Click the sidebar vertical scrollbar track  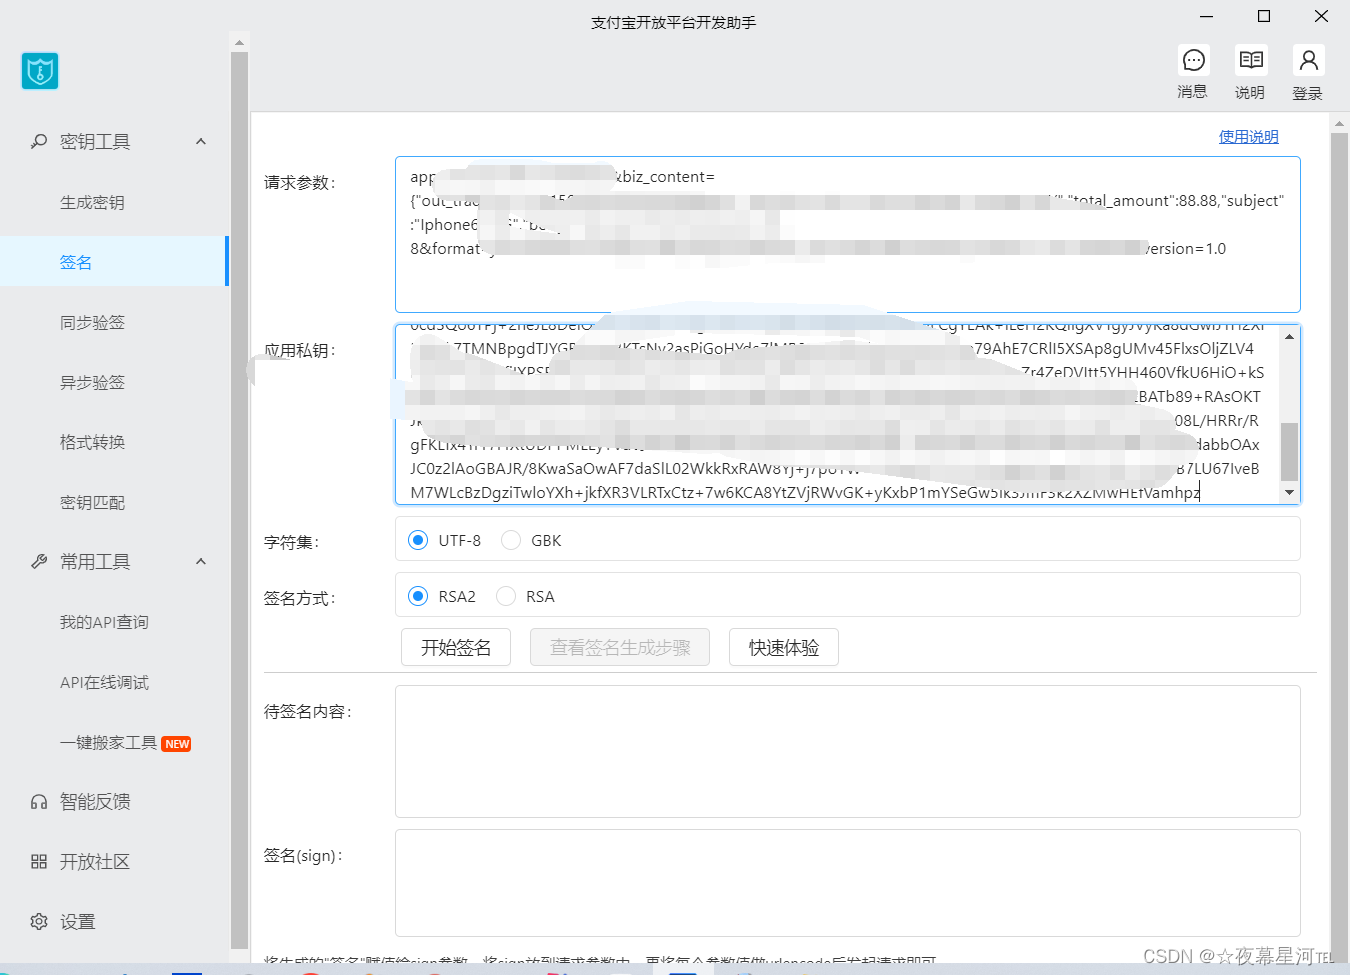tap(239, 500)
